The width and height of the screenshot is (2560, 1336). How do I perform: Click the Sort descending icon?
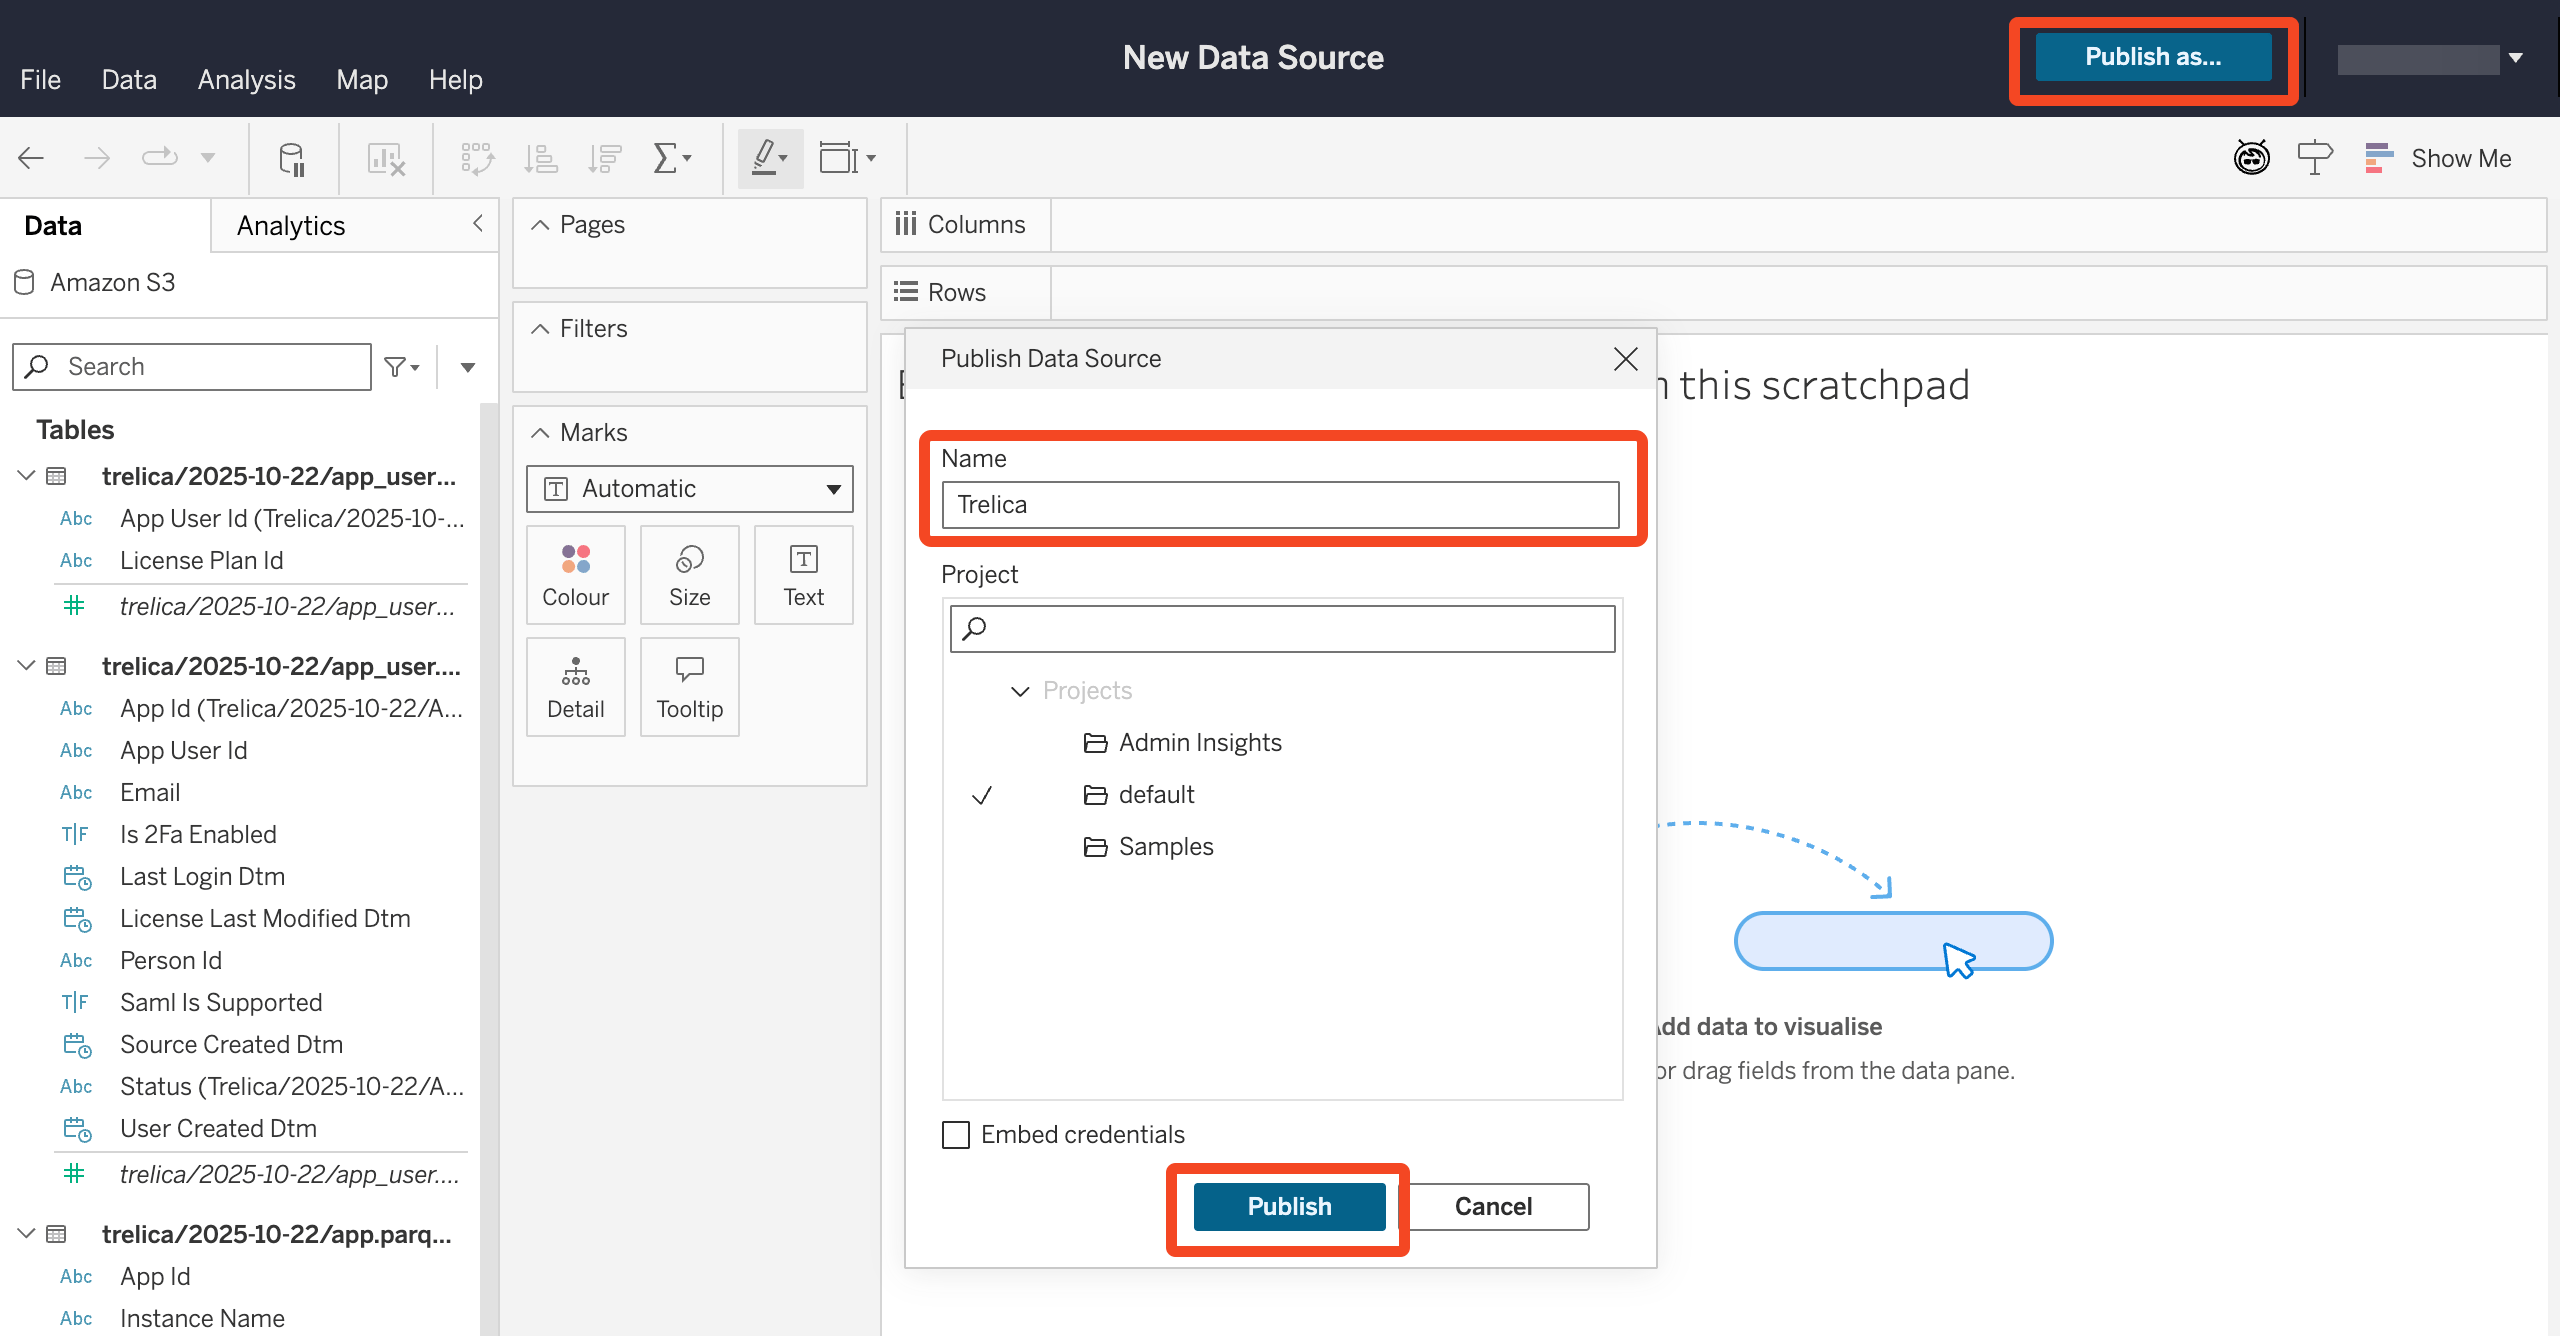(604, 158)
